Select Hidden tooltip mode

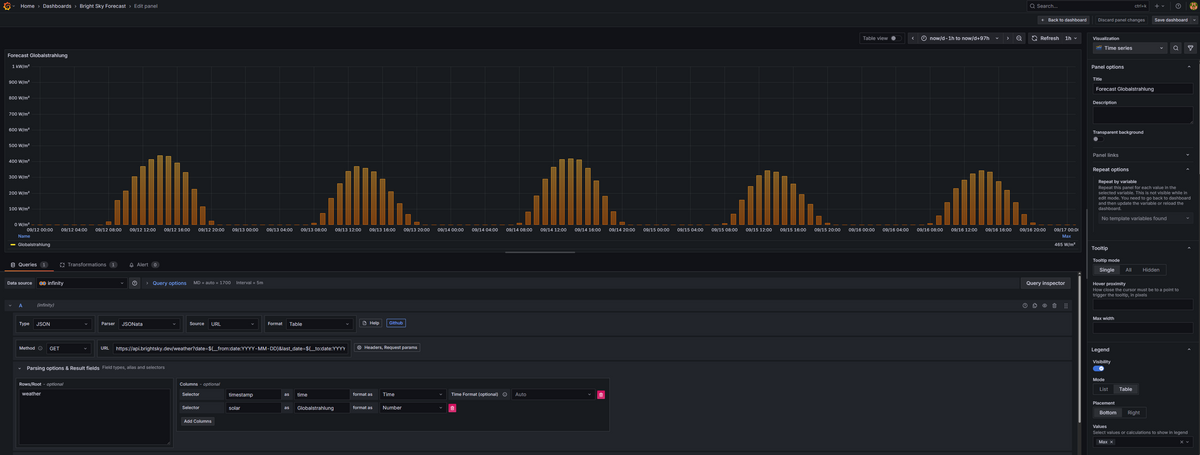[x=1151, y=270]
